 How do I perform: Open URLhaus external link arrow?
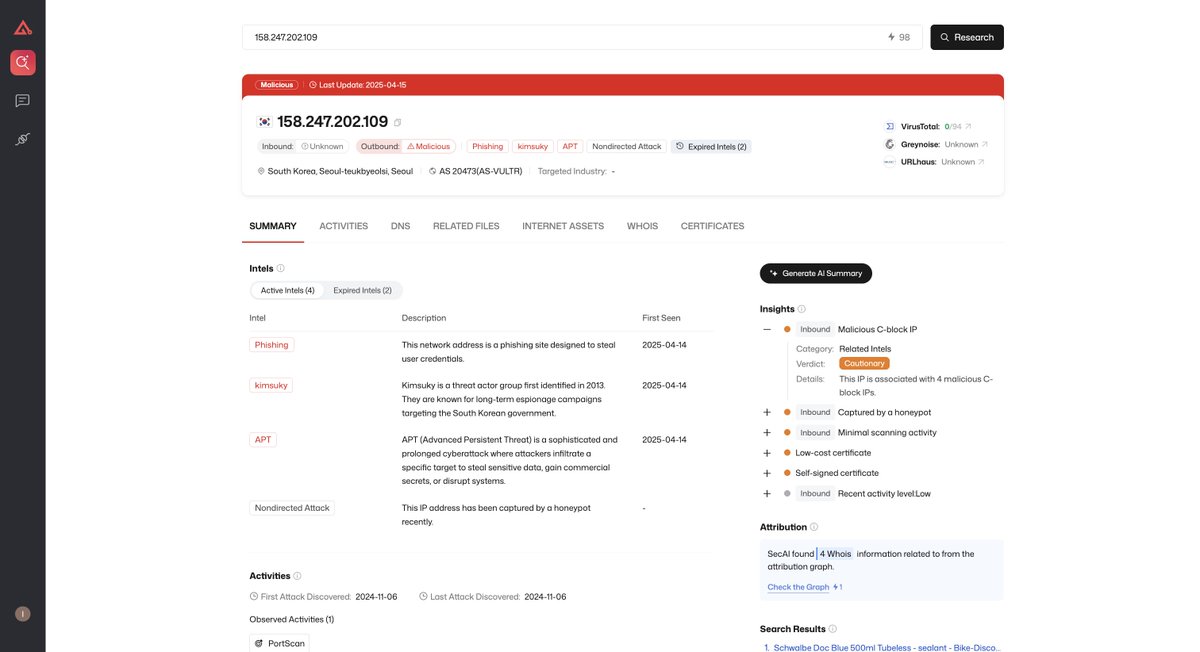click(x=981, y=162)
